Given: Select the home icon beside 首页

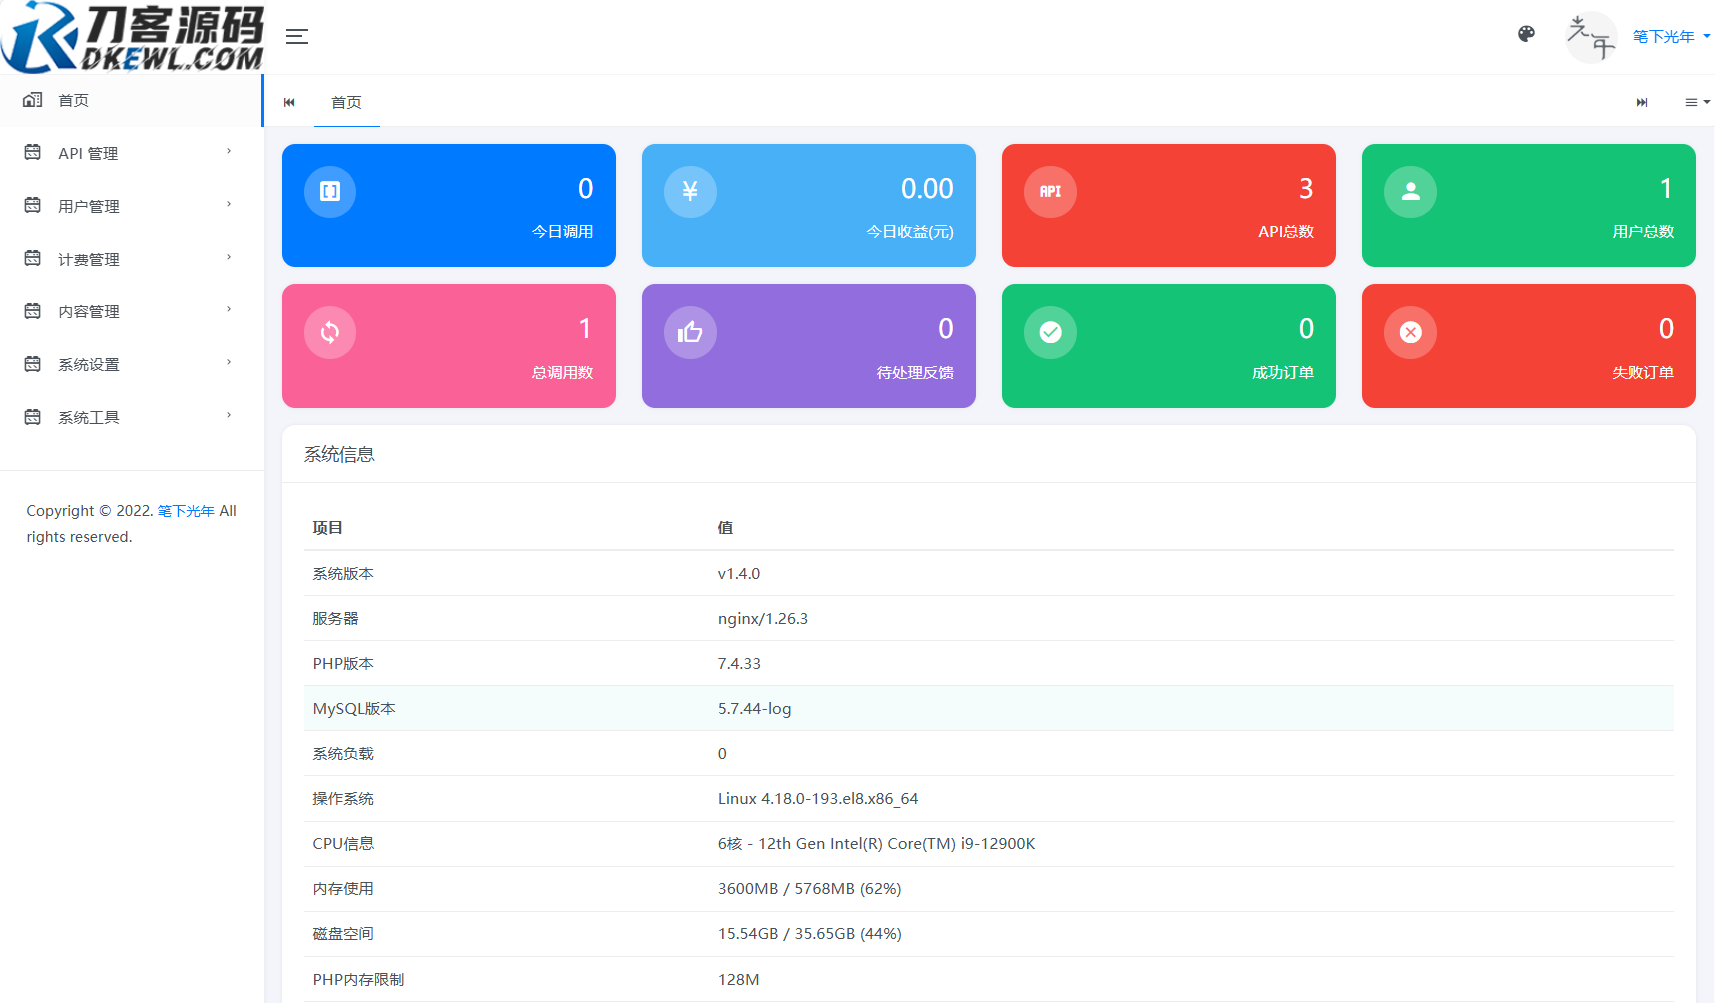Looking at the screenshot, I should coord(31,99).
